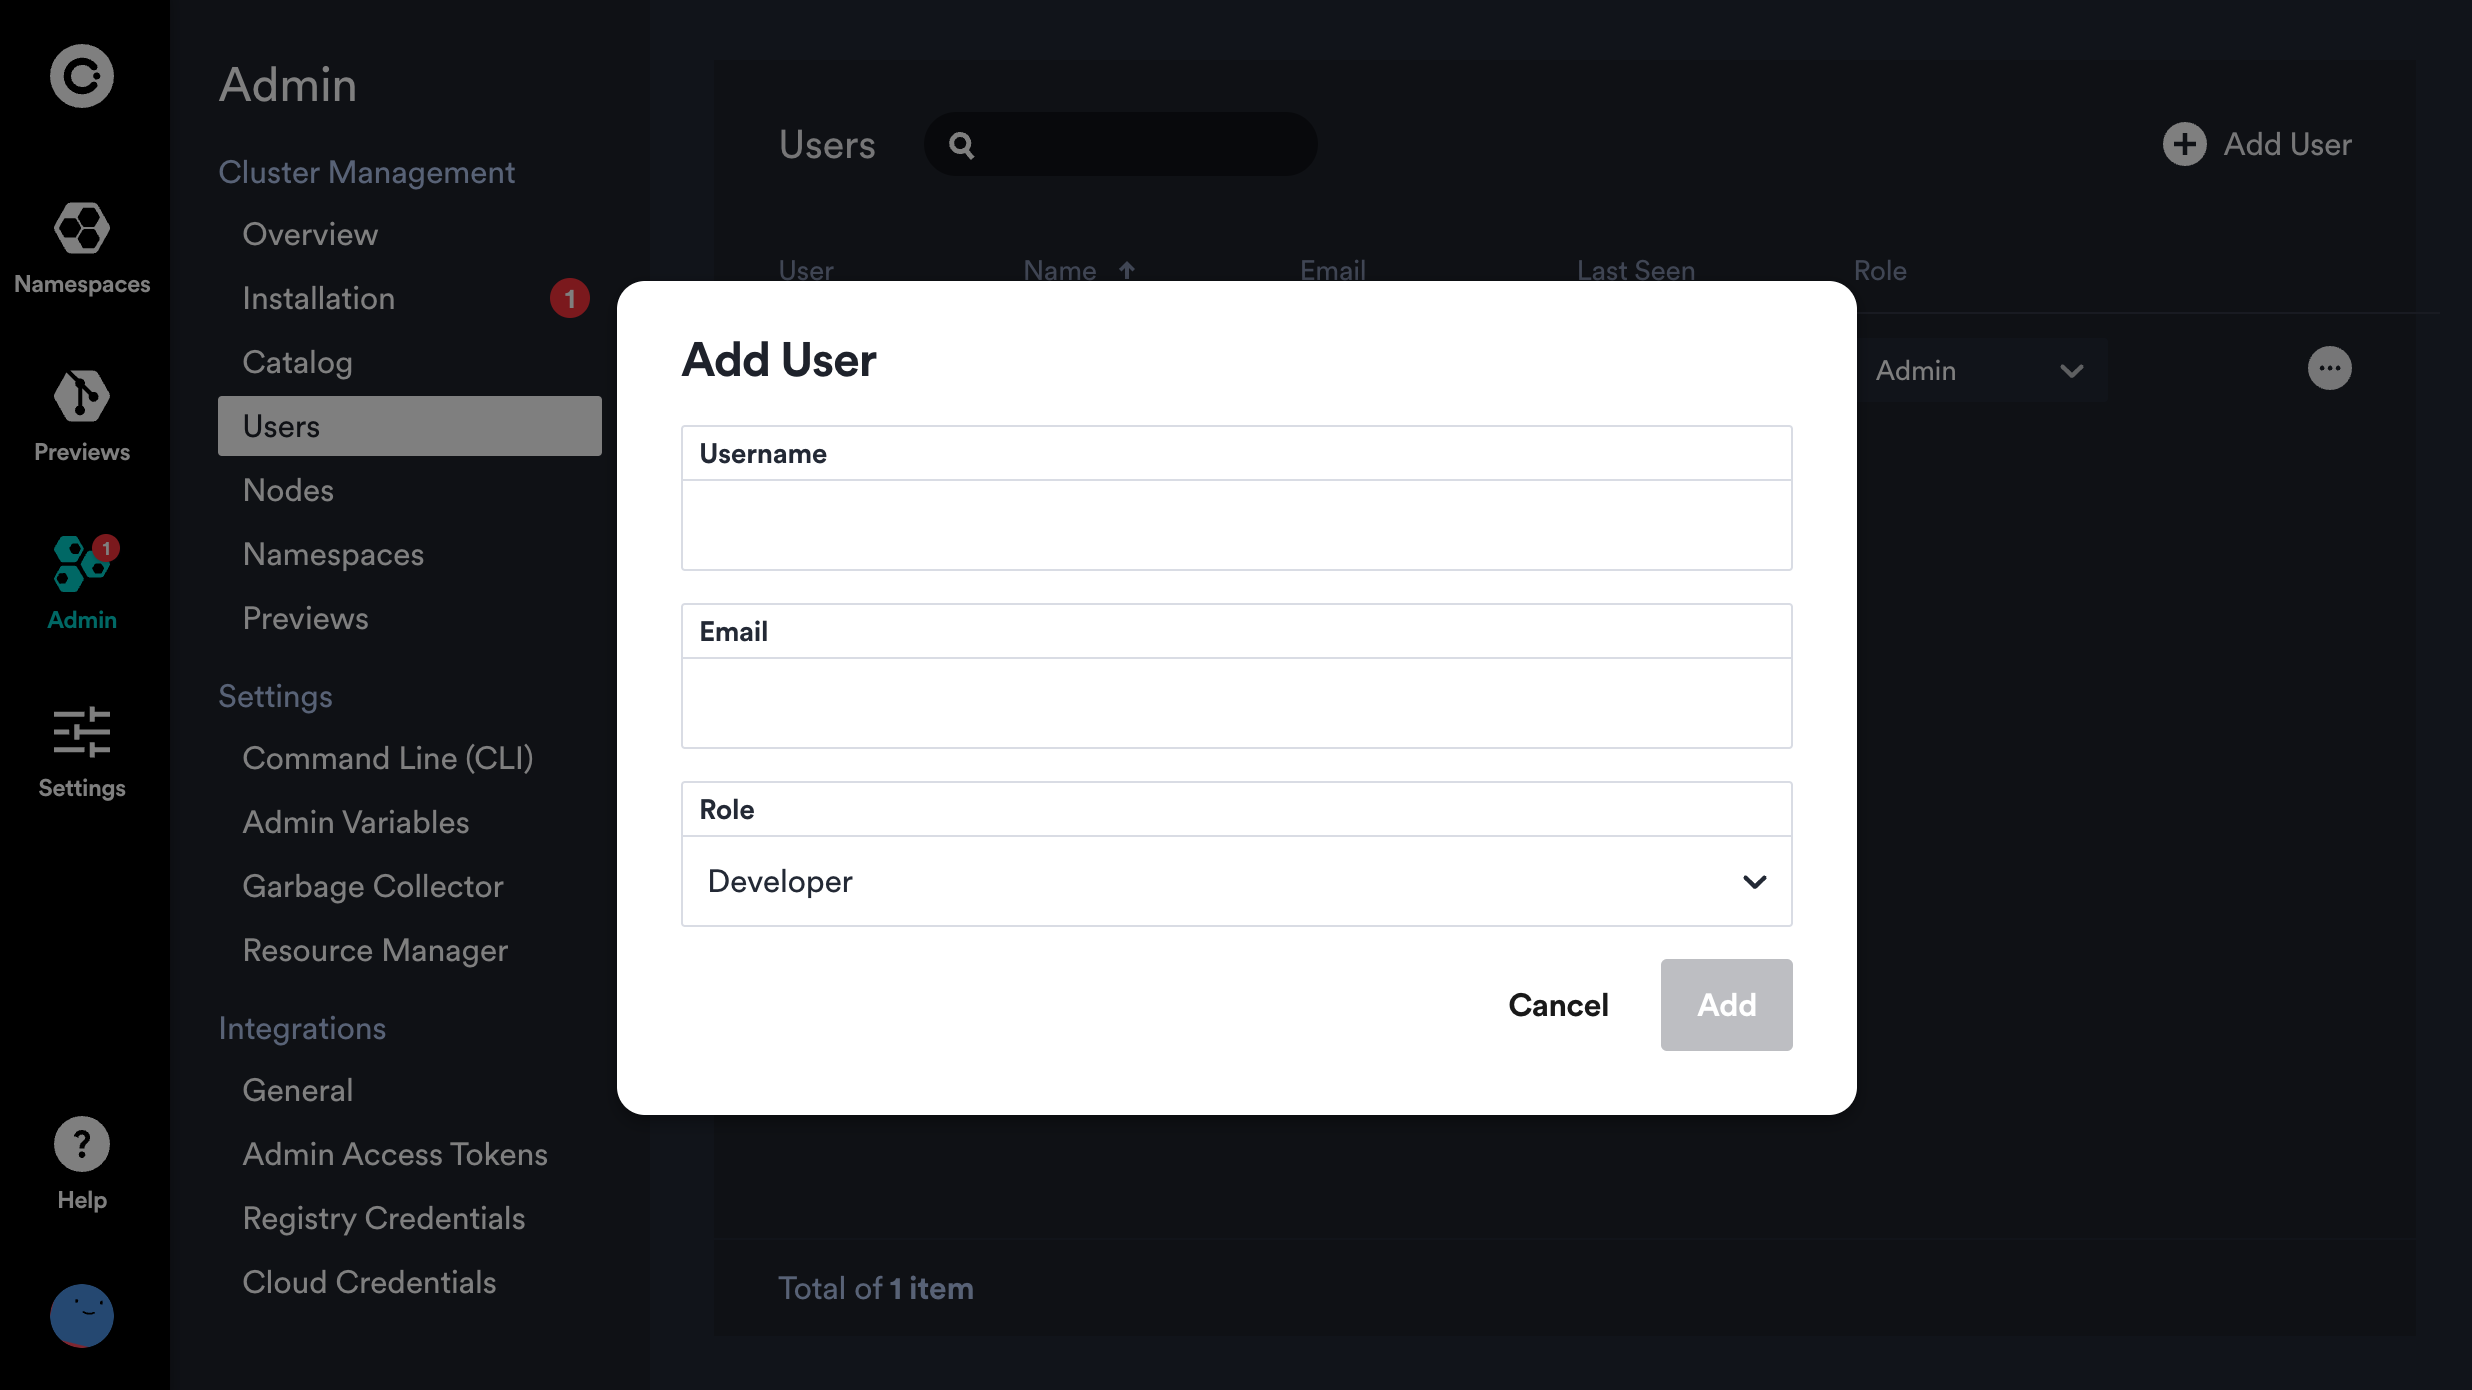Open the user avatar at the sidebar bottom
The height and width of the screenshot is (1390, 2472).
(x=81, y=1316)
